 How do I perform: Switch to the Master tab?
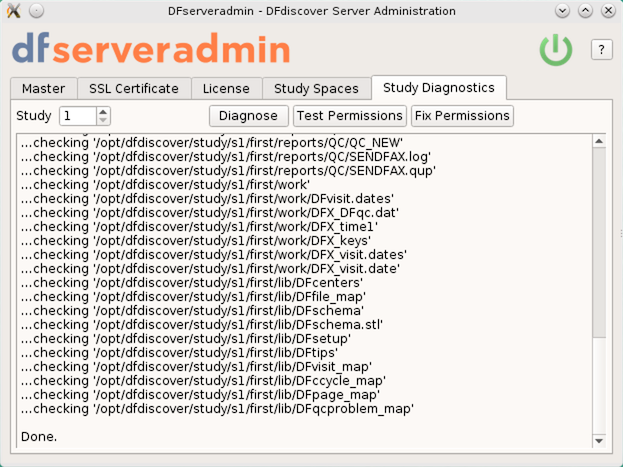(x=44, y=88)
